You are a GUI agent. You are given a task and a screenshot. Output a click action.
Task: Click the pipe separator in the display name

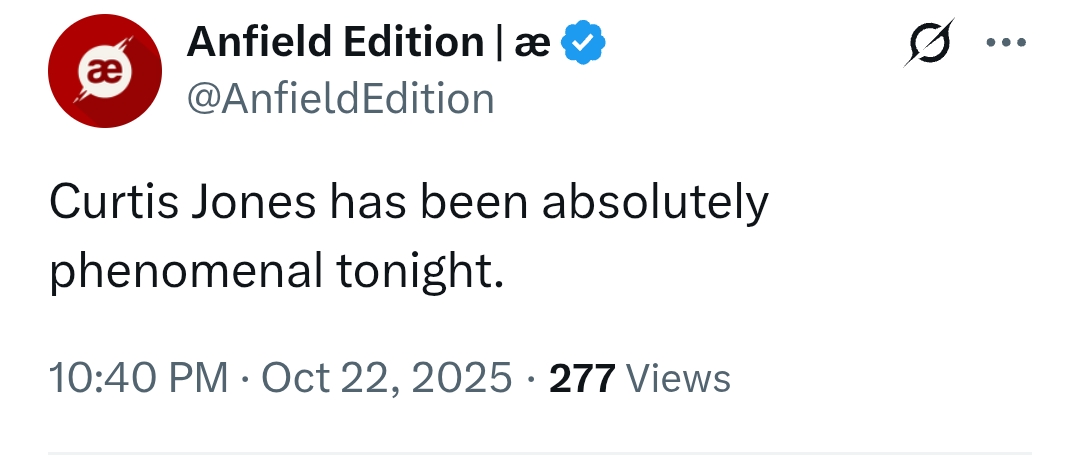pos(500,43)
